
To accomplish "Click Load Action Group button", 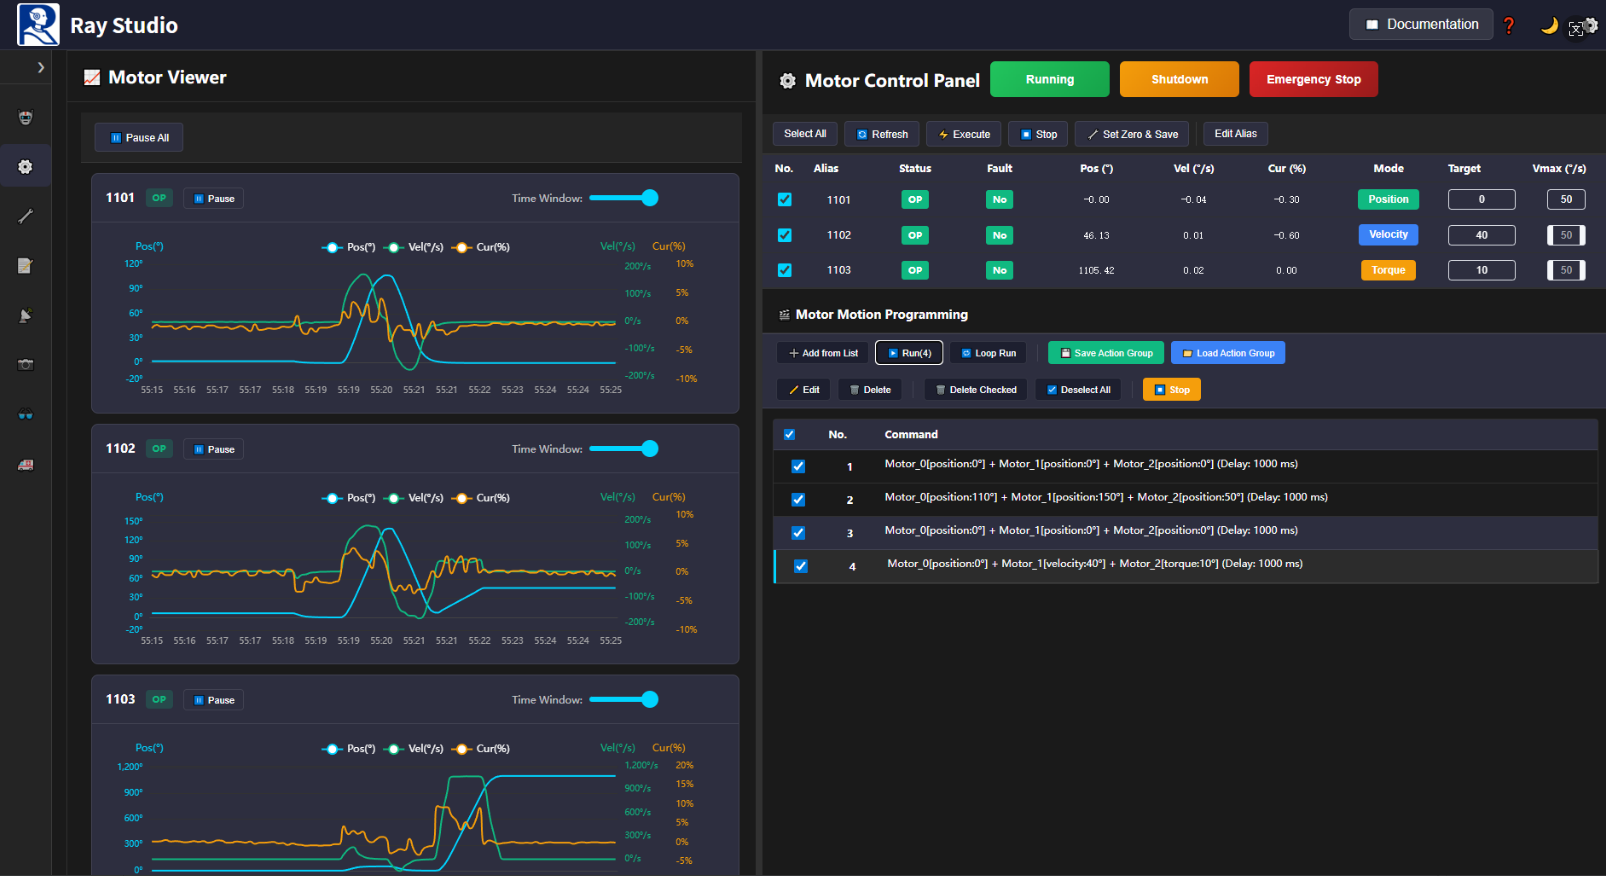I will tap(1228, 353).
